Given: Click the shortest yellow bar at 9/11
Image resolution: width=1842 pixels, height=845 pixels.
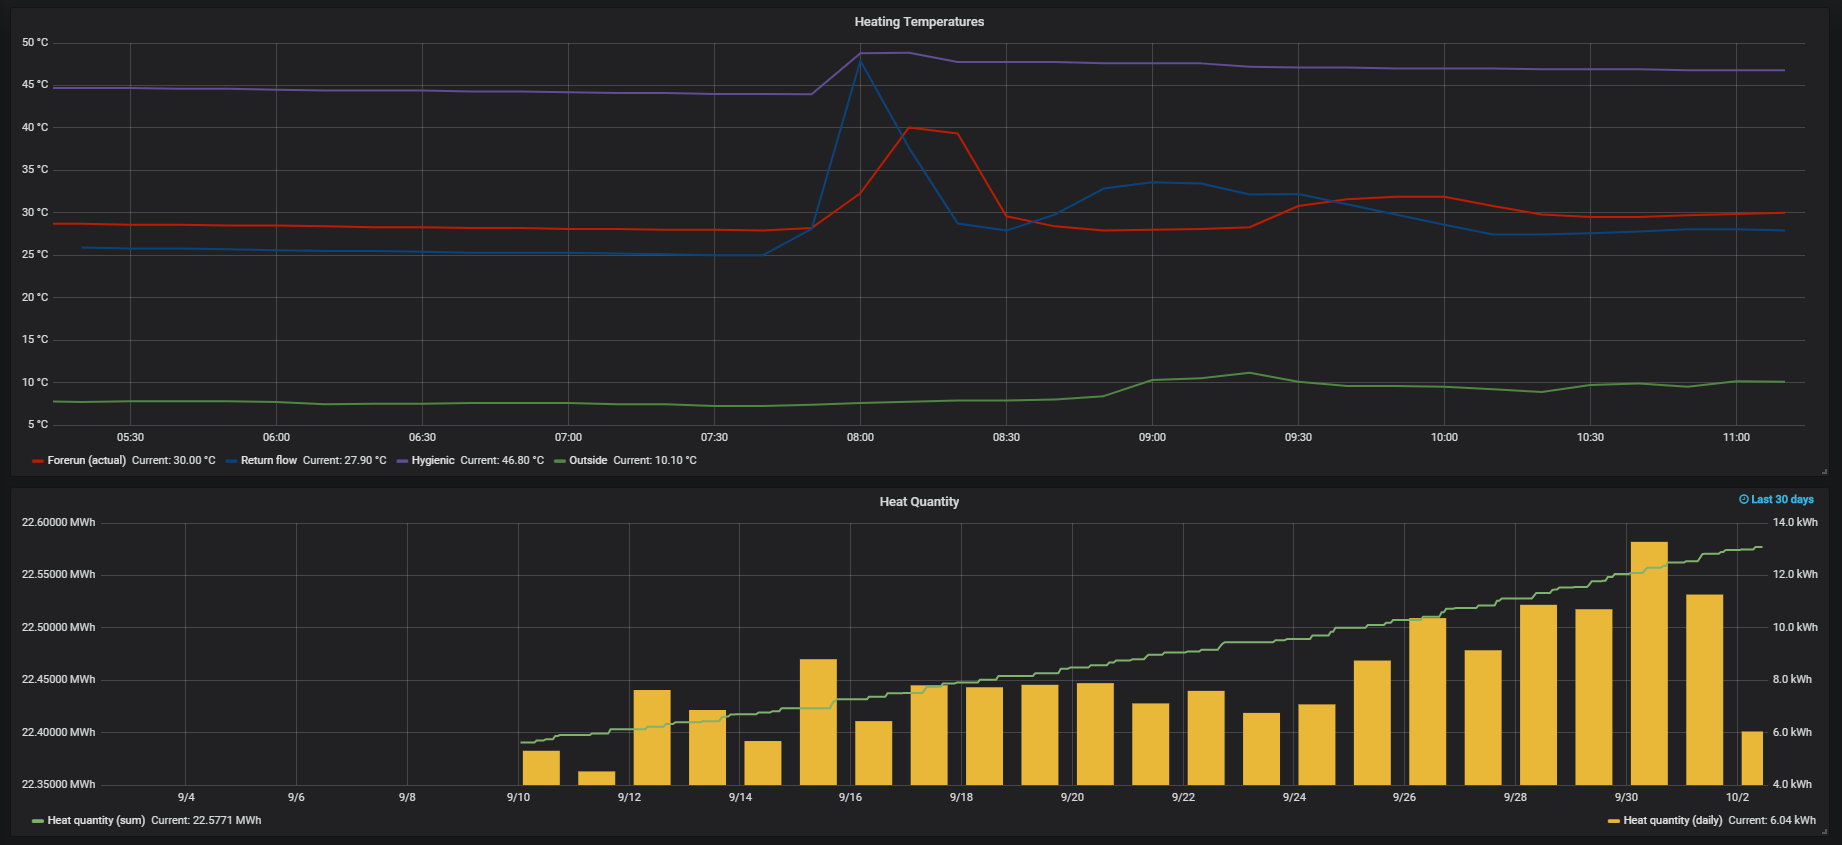Looking at the screenshot, I should pyautogui.click(x=597, y=778).
